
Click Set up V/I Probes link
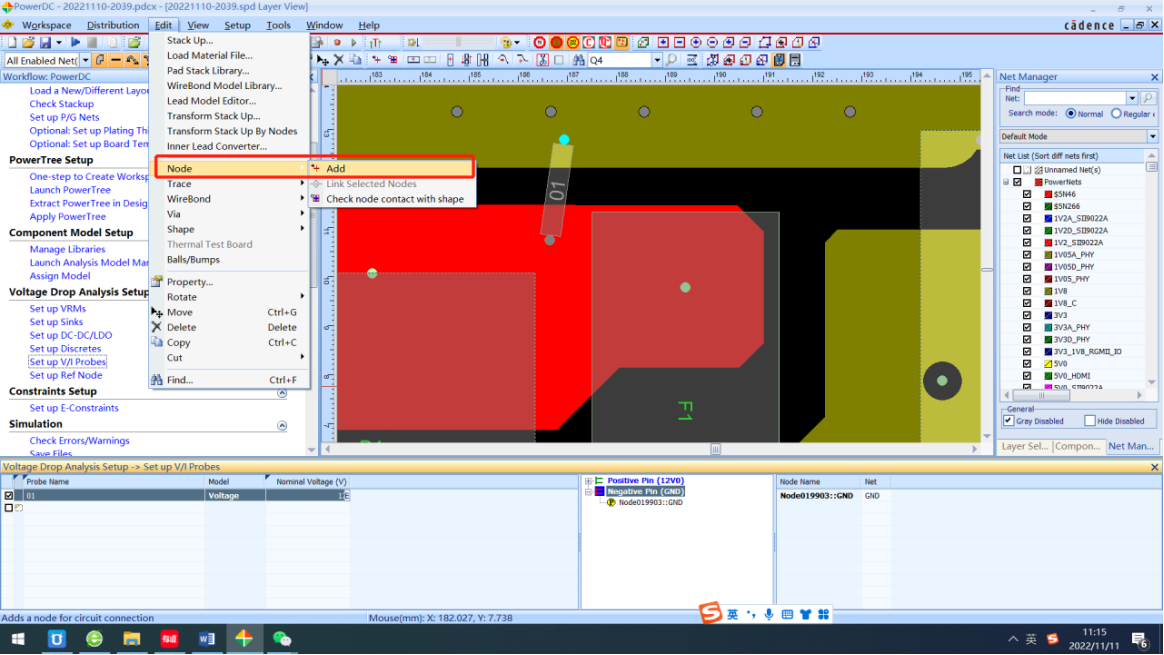[x=68, y=362]
